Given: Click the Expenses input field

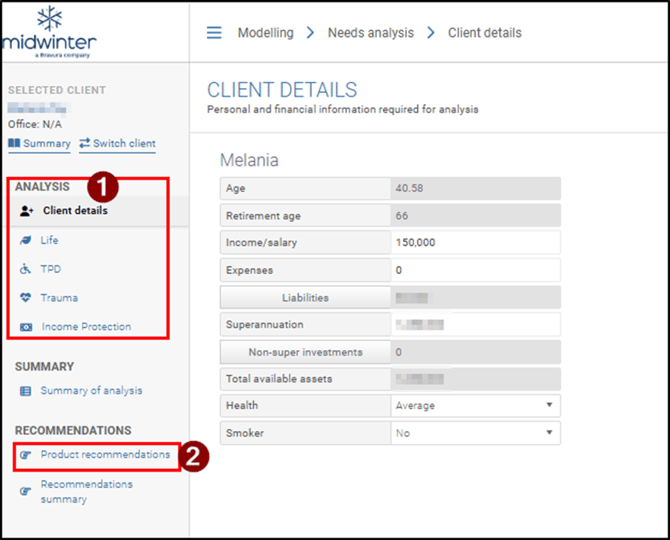Looking at the screenshot, I should pos(475,270).
